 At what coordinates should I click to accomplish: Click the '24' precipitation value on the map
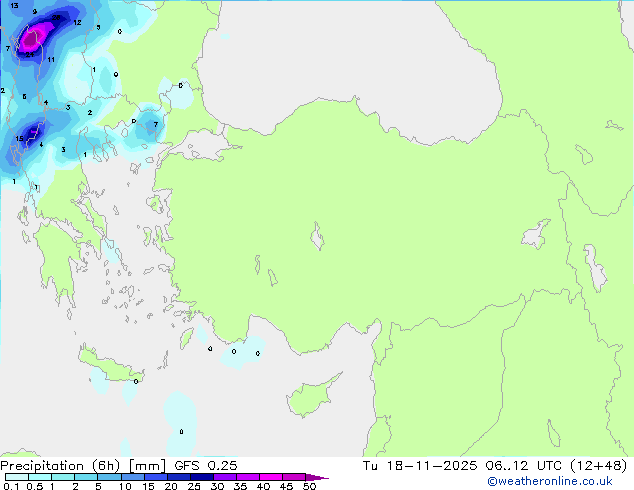[x=30, y=55]
